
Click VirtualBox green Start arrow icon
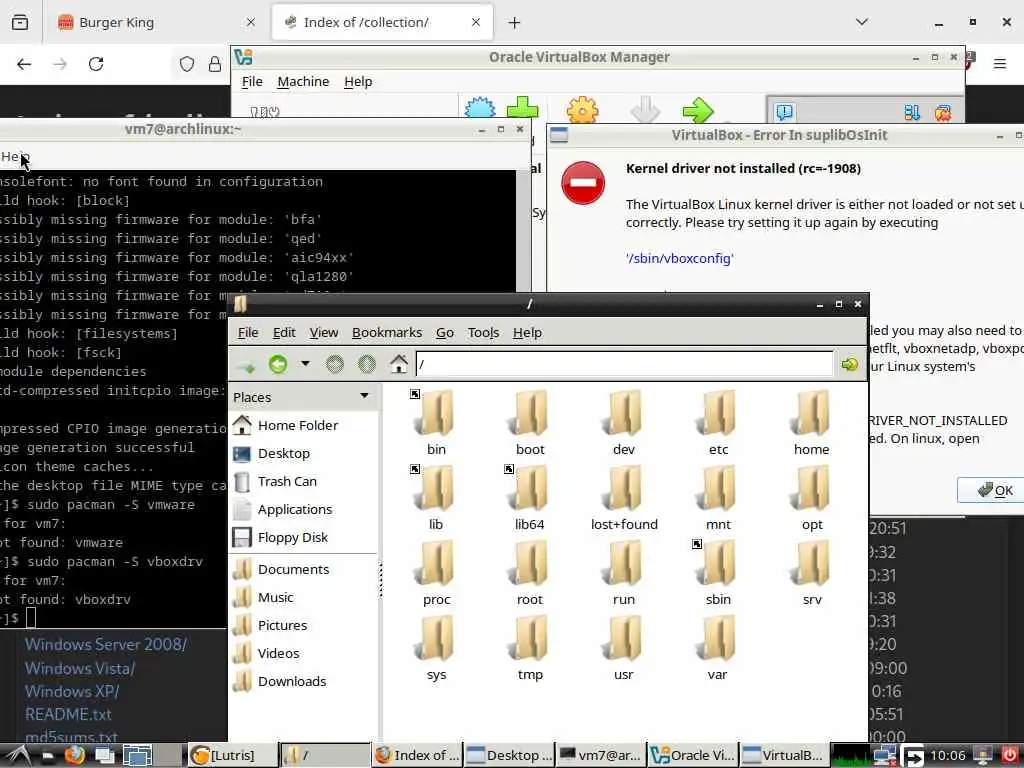tap(698, 109)
